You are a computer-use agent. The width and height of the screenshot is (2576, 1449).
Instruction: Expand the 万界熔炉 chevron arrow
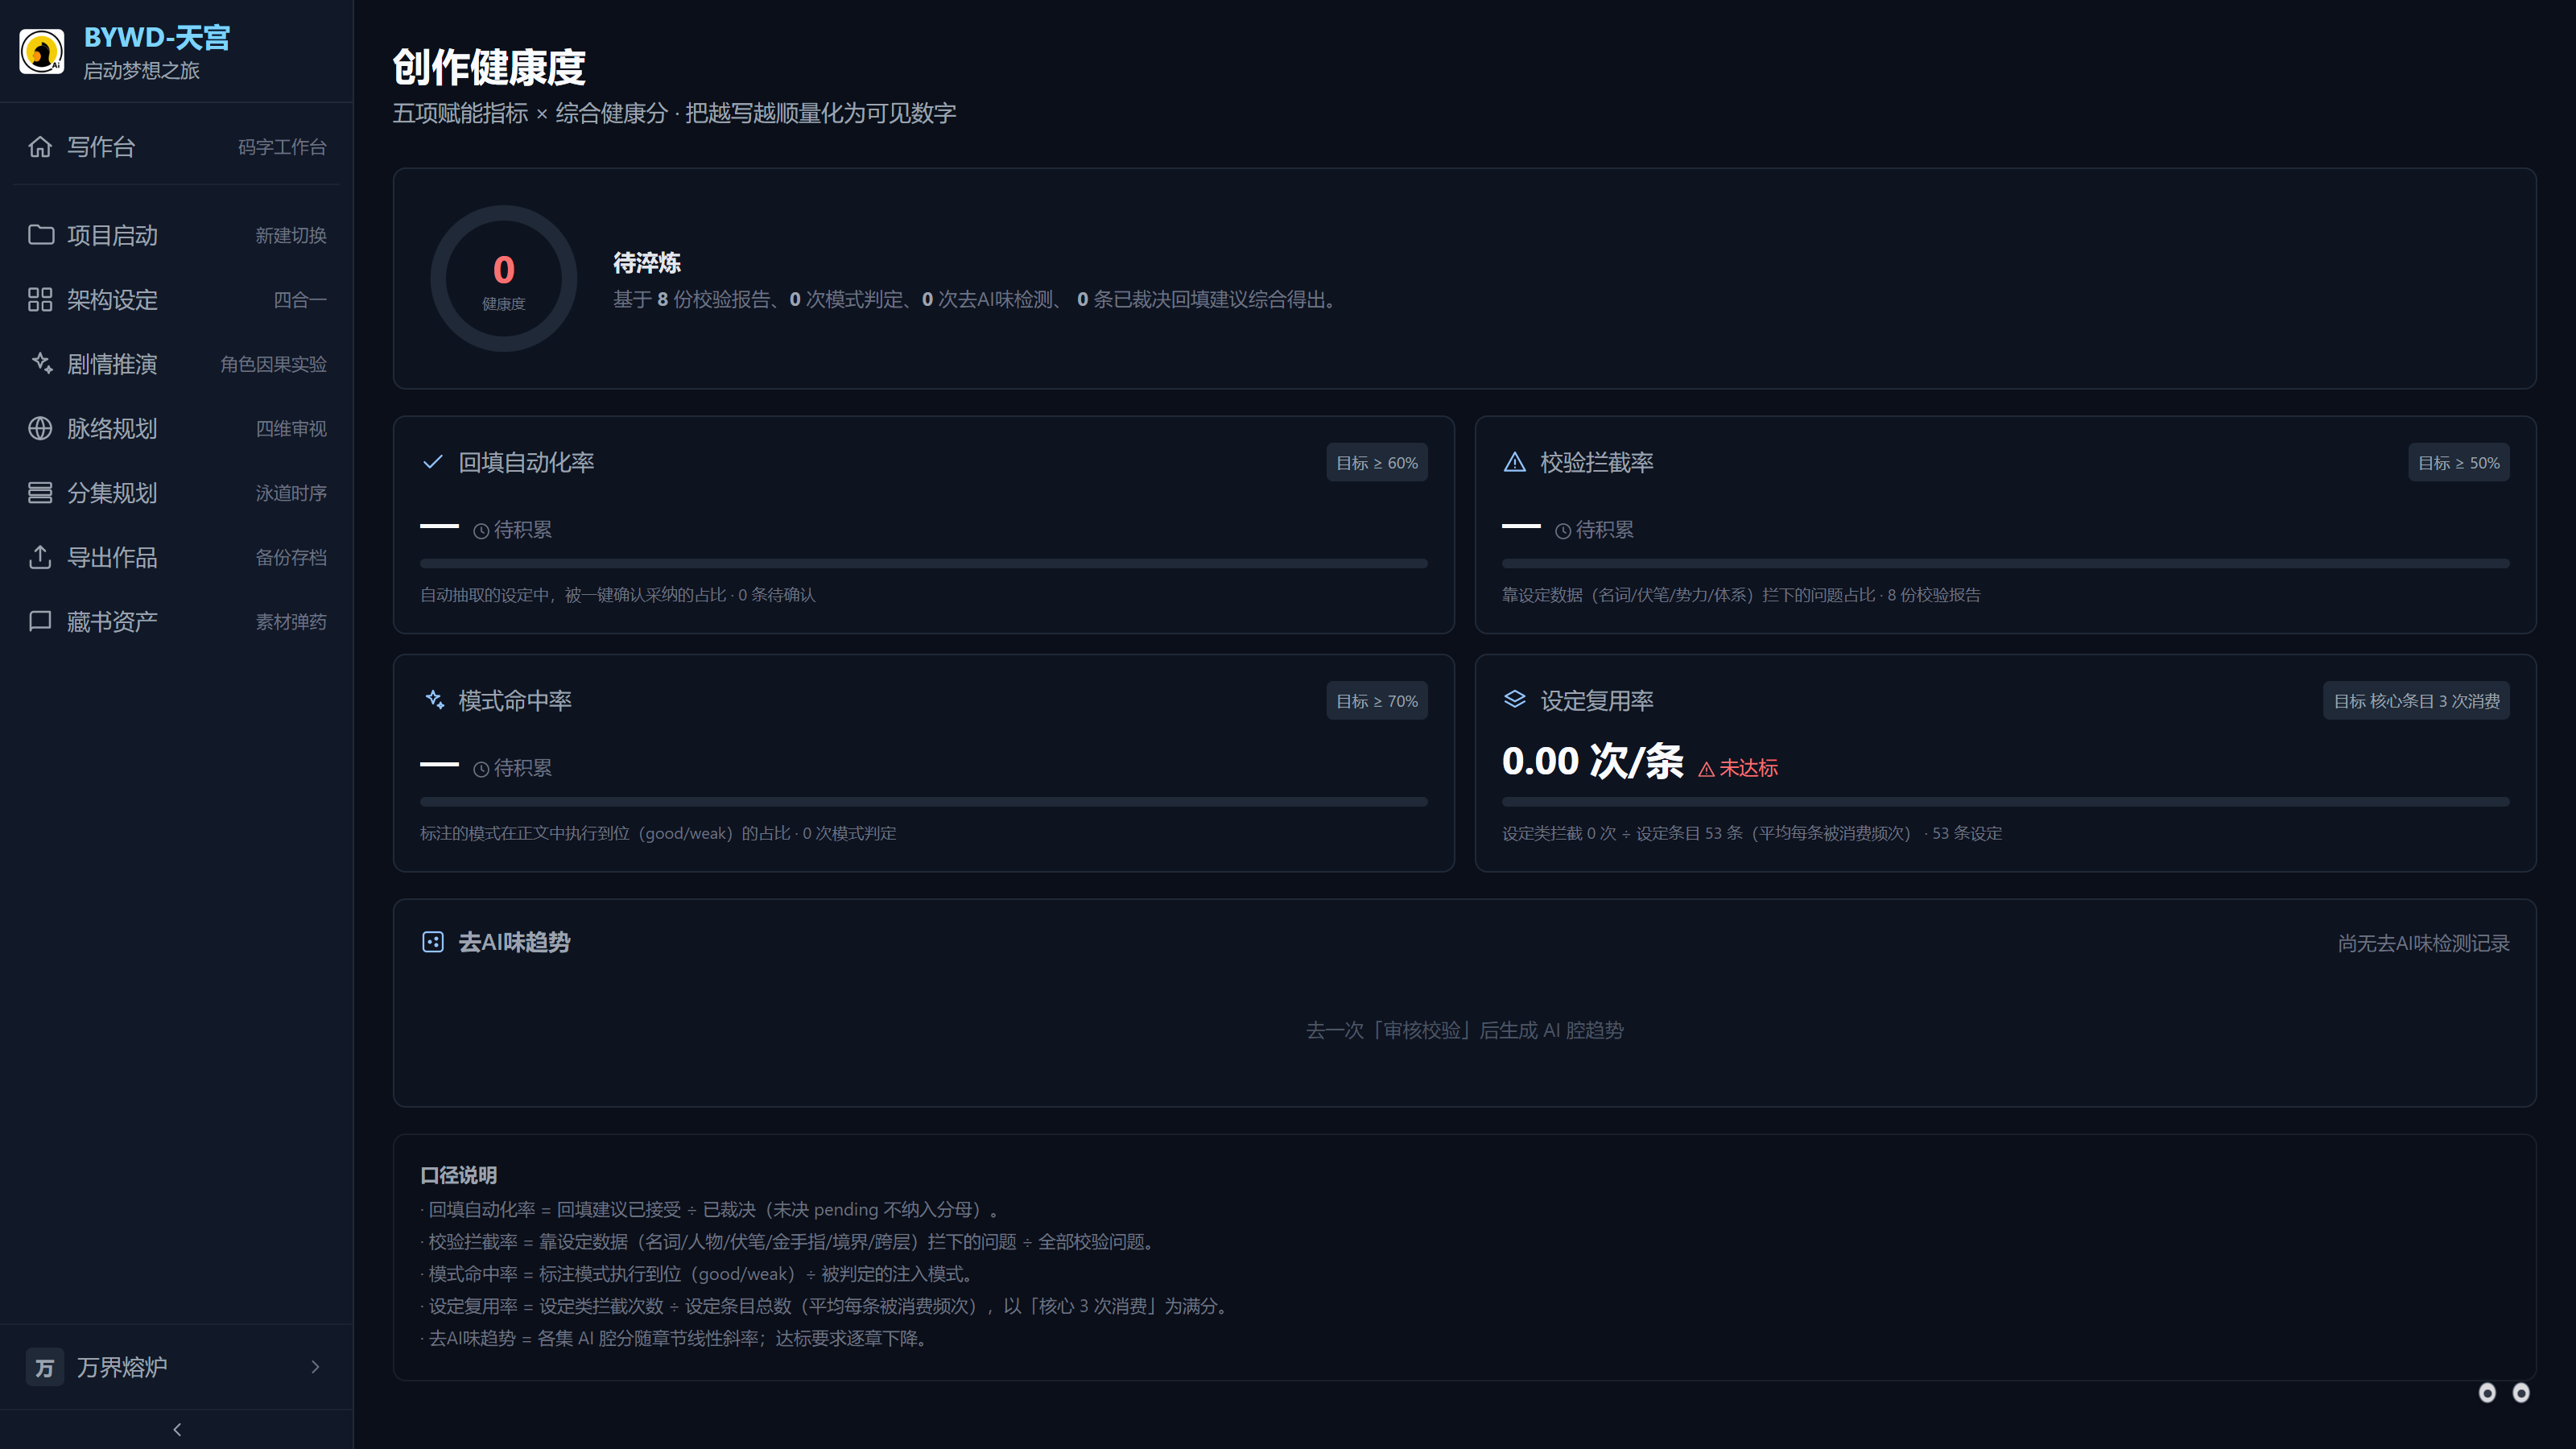click(x=315, y=1367)
